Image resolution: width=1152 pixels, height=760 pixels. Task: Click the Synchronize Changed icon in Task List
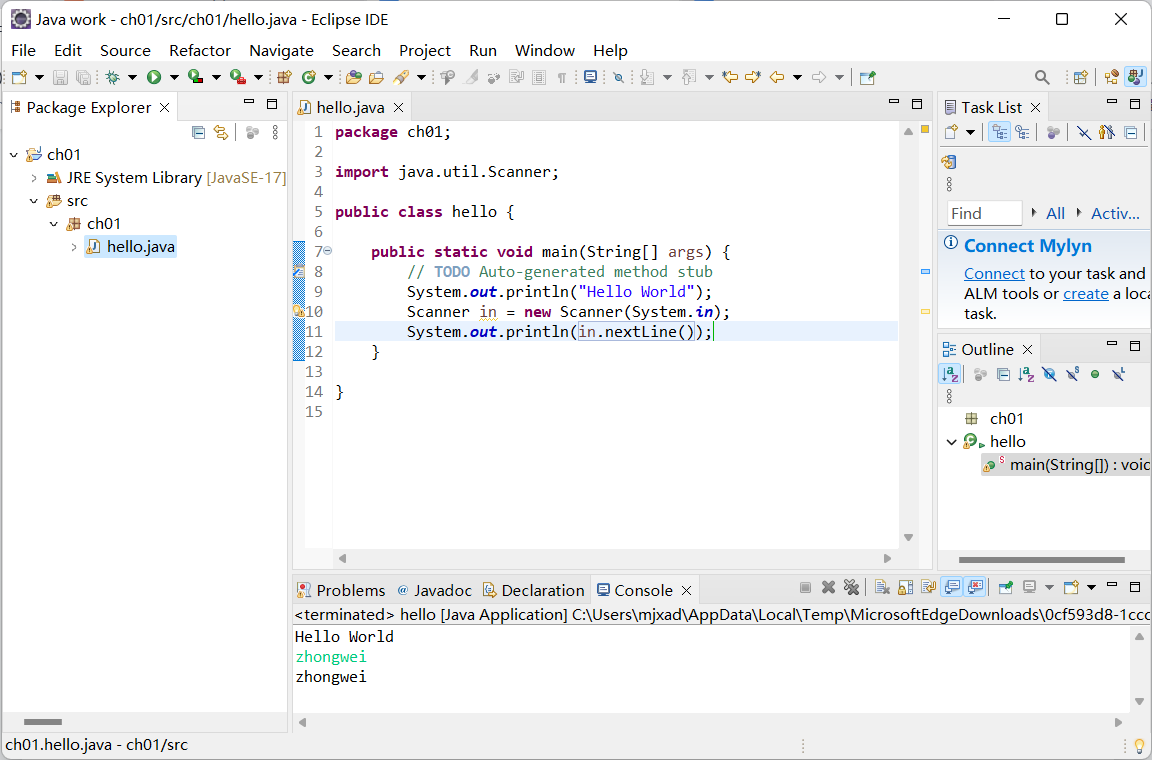[x=948, y=162]
